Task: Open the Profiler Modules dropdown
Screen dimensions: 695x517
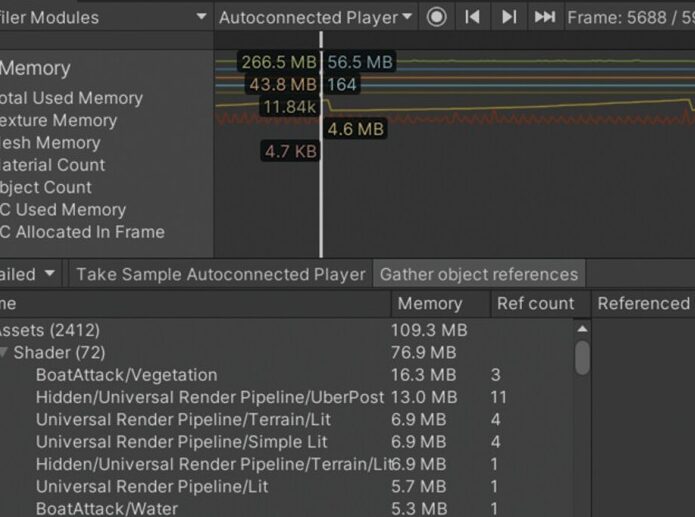Action: 104,17
